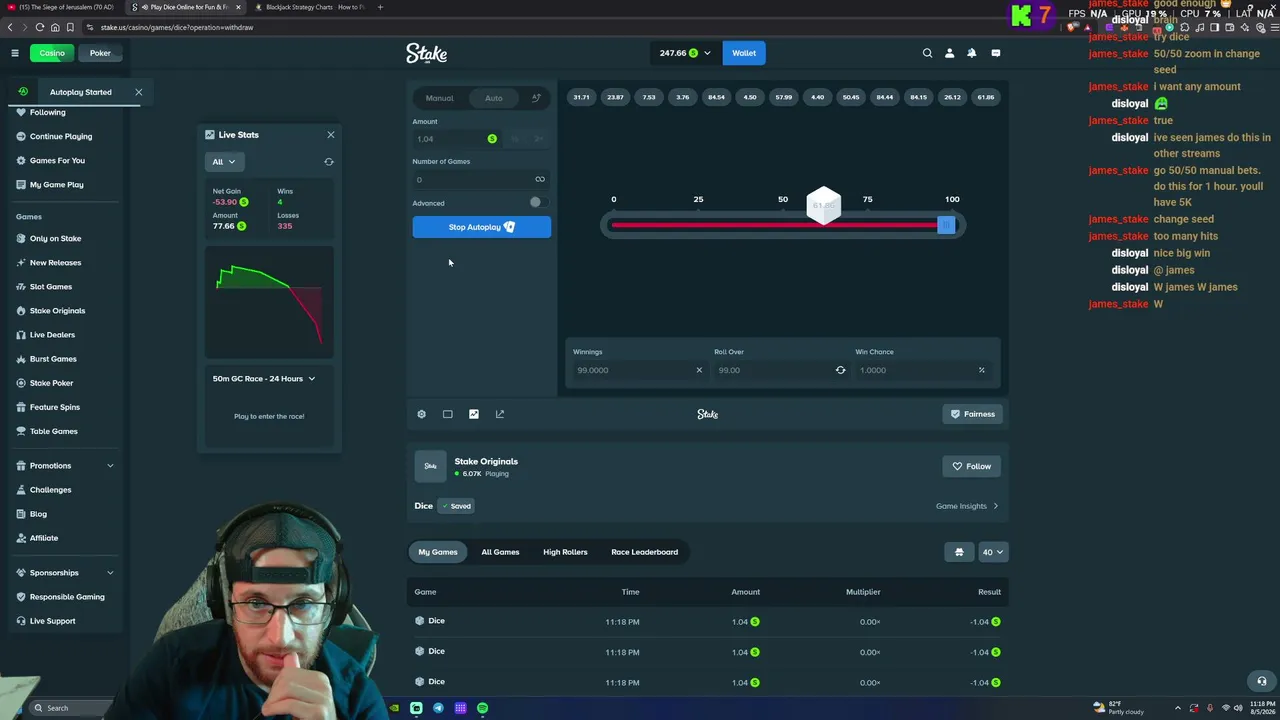
Task: Change the rows count dropdown showing 40
Action: [x=992, y=552]
